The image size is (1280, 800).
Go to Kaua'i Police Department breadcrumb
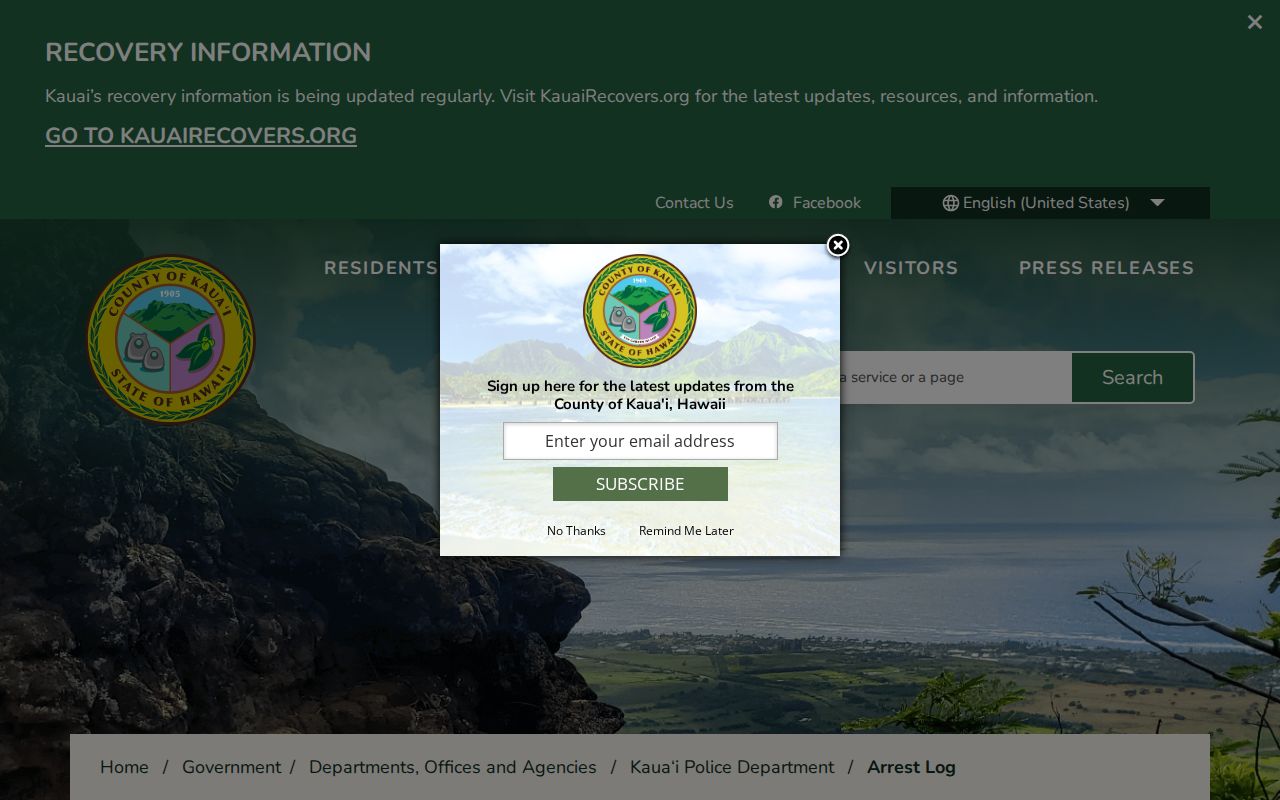732,767
